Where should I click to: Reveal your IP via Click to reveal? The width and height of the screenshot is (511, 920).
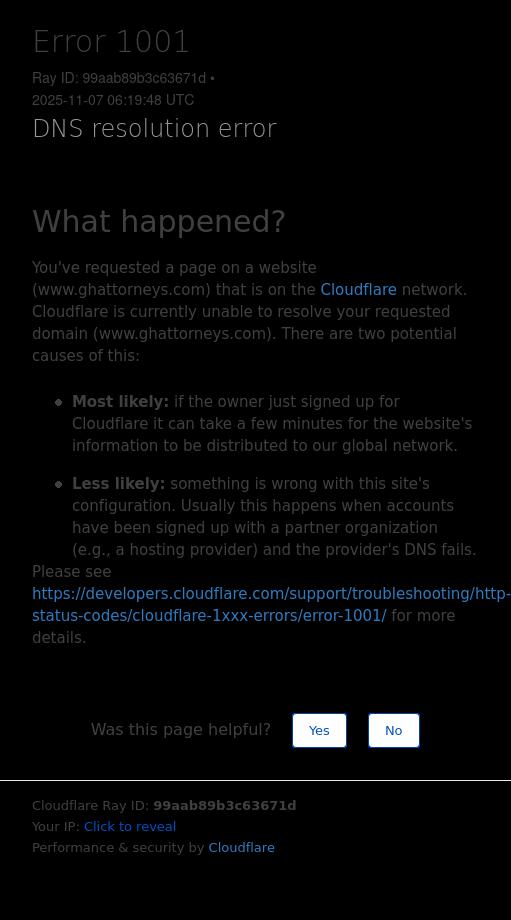pos(130,827)
